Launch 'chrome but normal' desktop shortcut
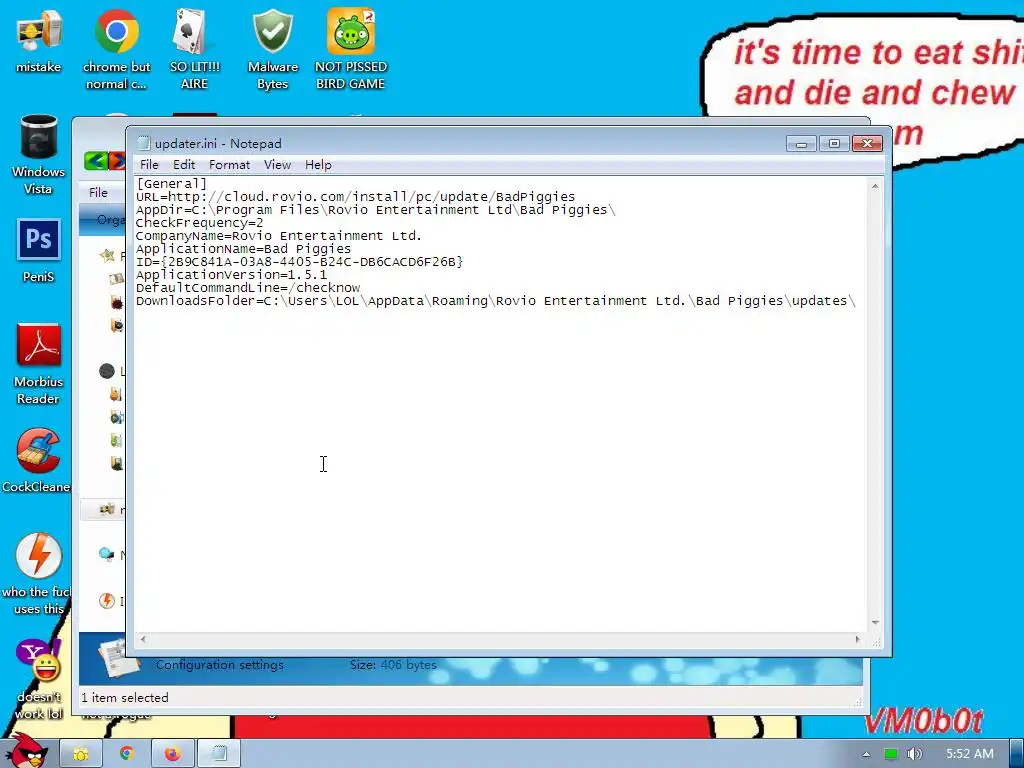This screenshot has height=768, width=1024. point(116,49)
